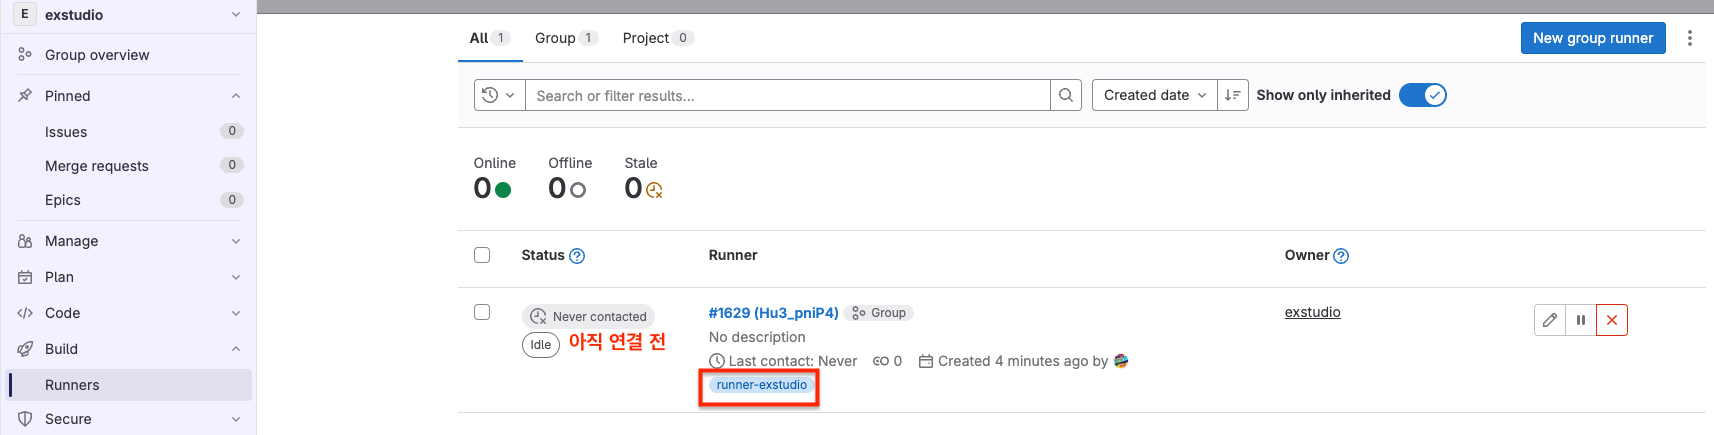Open the Status help question icon
The height and width of the screenshot is (435, 1714).
pos(577,256)
